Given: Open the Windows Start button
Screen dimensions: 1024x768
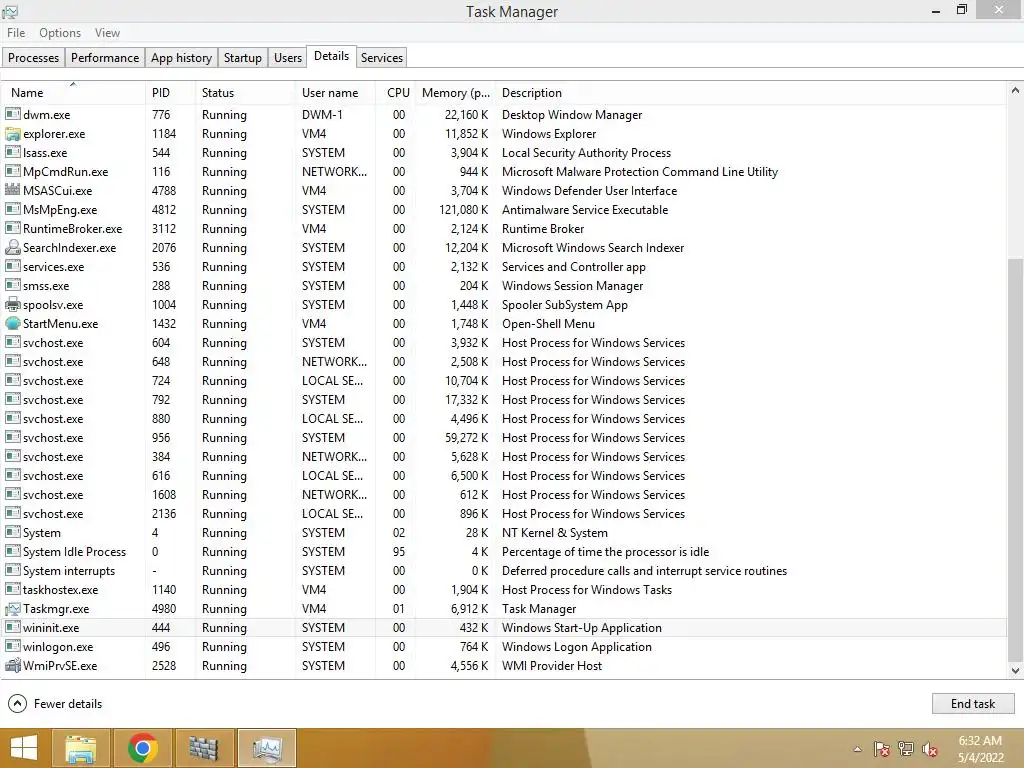Looking at the screenshot, I should click(24, 748).
